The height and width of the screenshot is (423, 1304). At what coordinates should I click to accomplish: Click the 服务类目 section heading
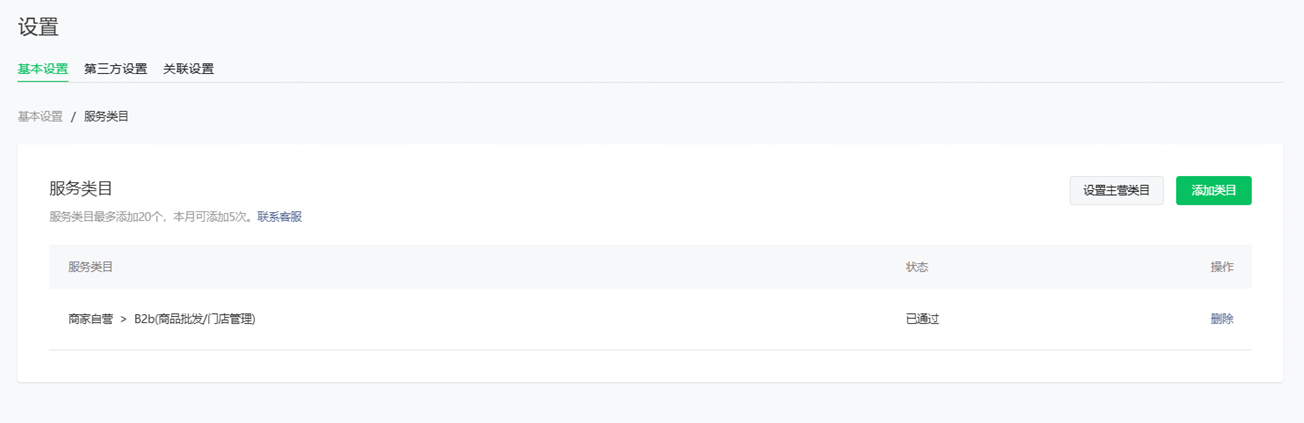pos(81,188)
